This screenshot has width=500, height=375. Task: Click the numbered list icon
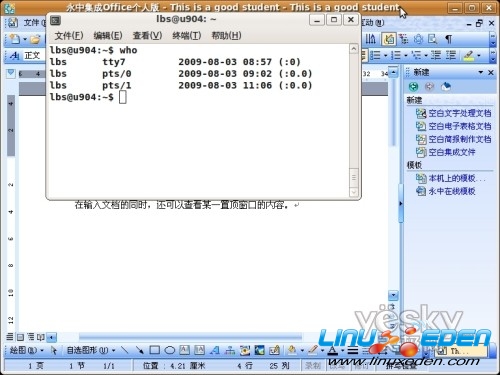pyautogui.click(x=396, y=55)
